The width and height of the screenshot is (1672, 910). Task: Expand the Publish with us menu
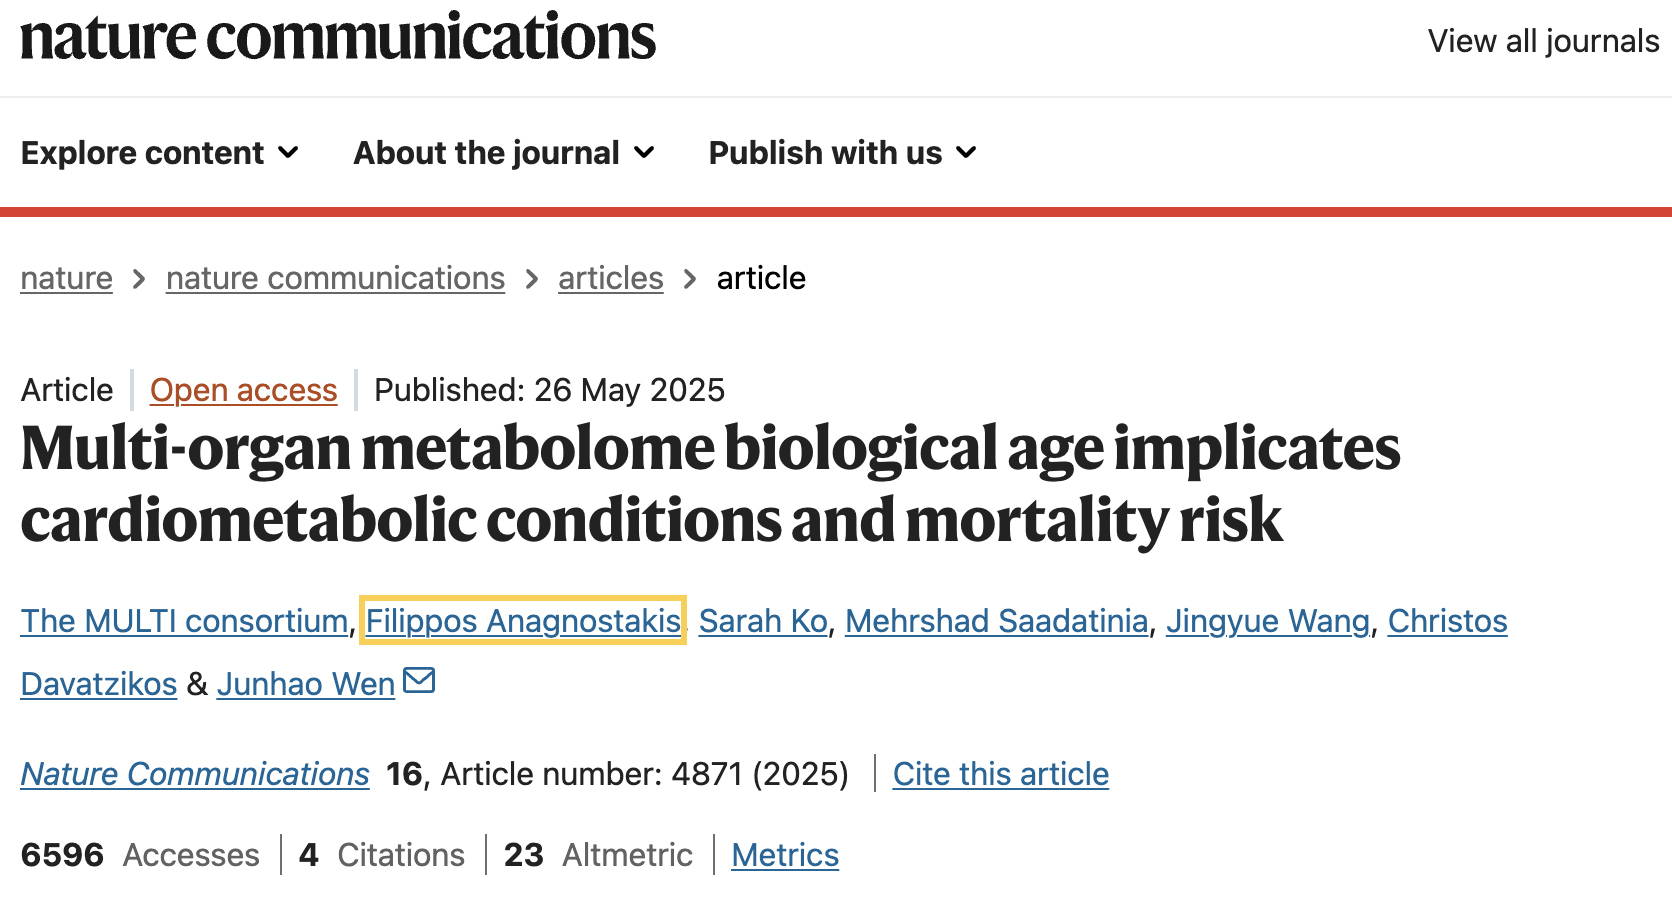[842, 153]
